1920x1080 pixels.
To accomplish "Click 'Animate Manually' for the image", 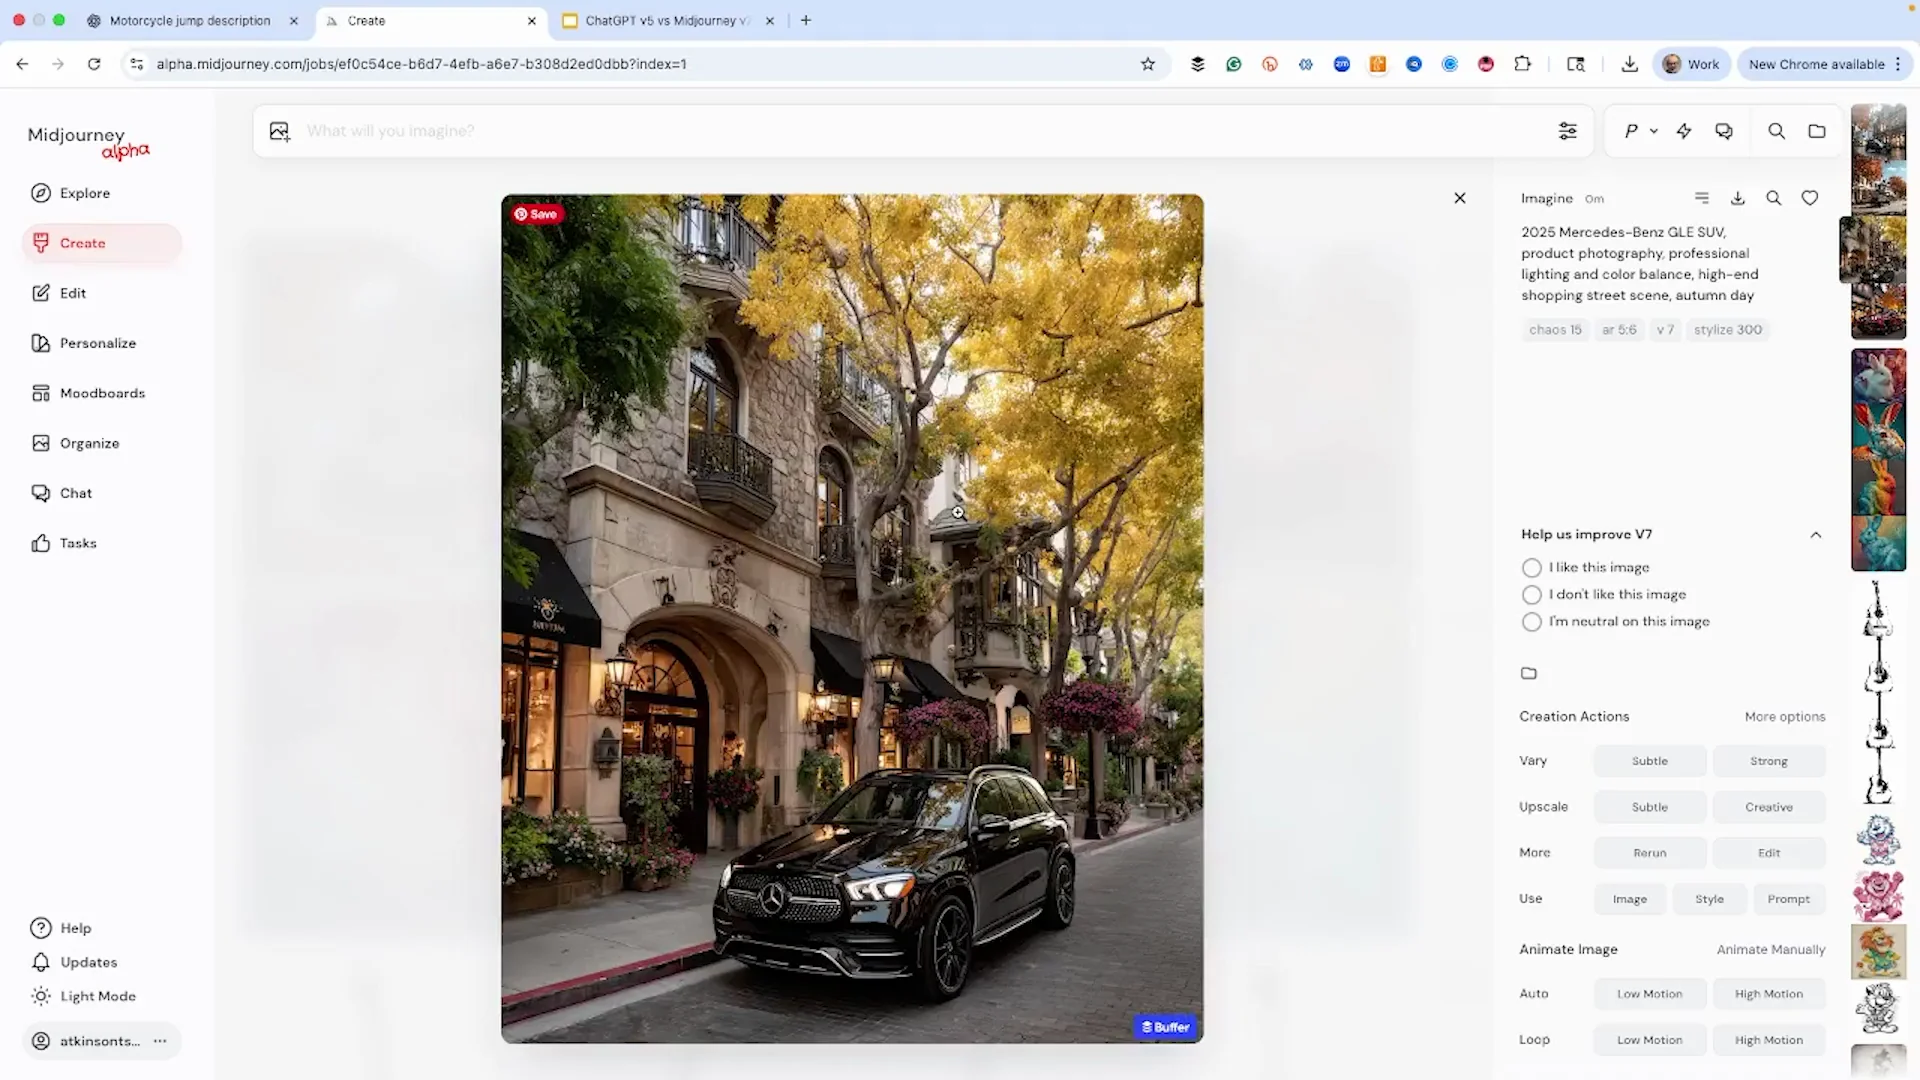I will (x=1771, y=949).
